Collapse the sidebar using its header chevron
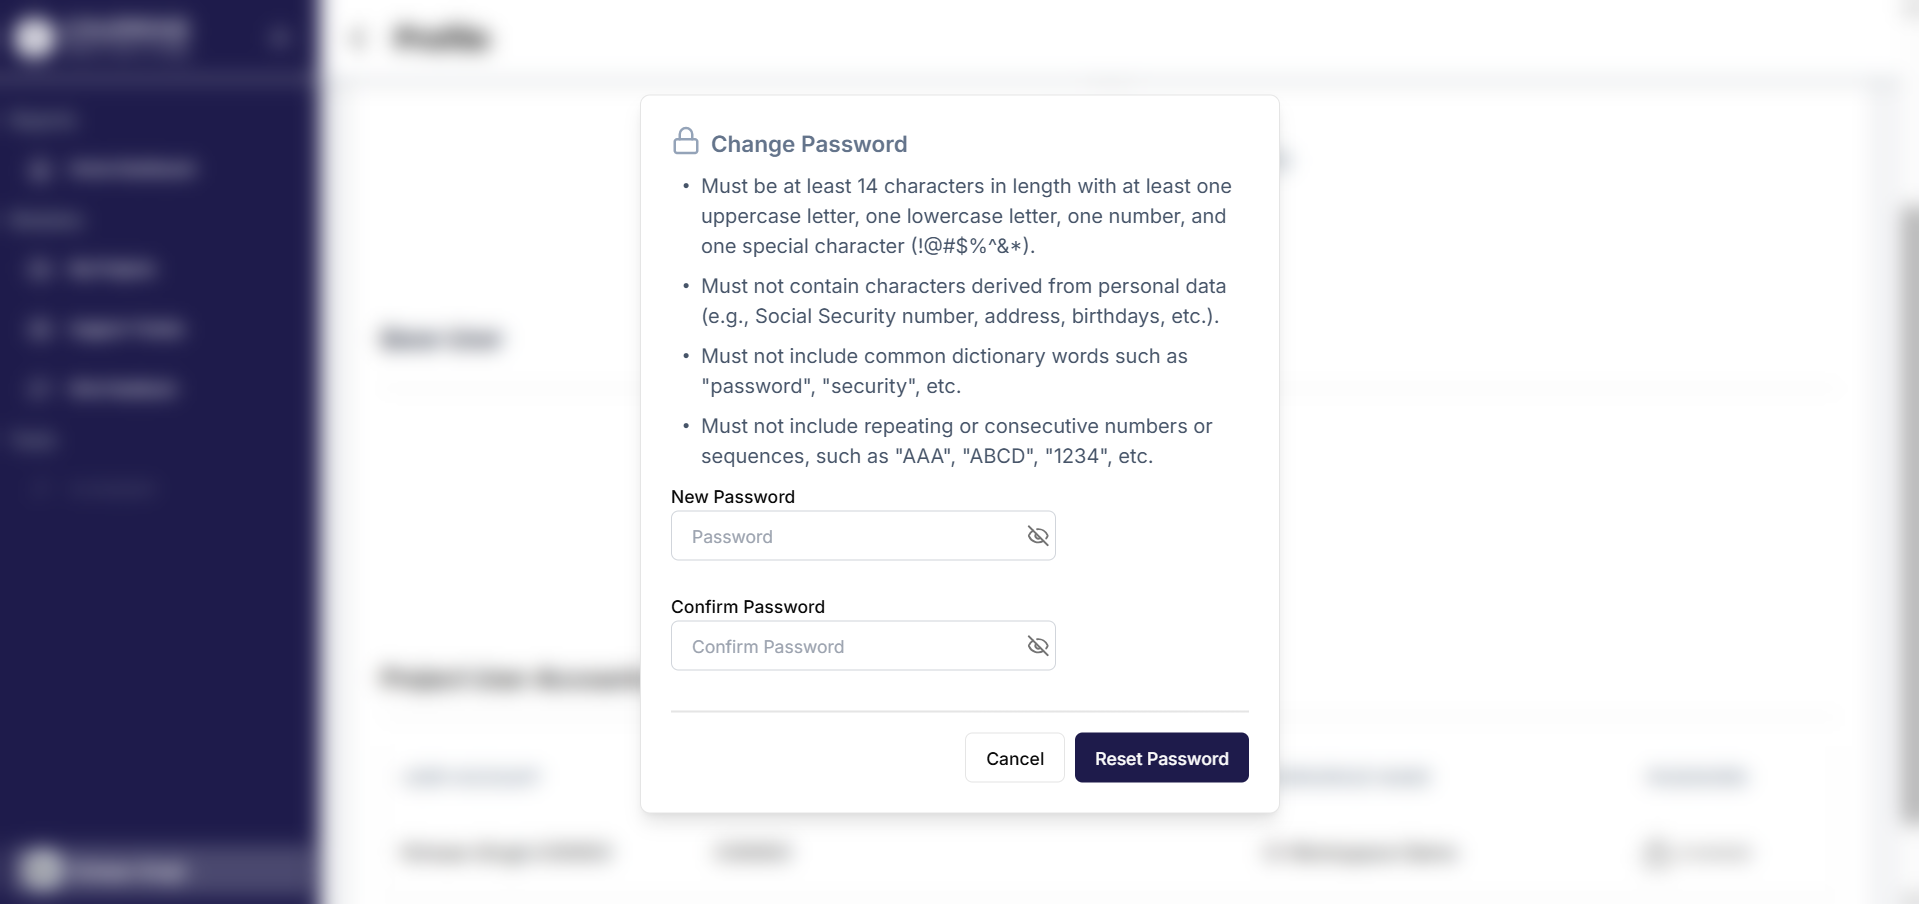This screenshot has width=1919, height=904. coord(279,38)
